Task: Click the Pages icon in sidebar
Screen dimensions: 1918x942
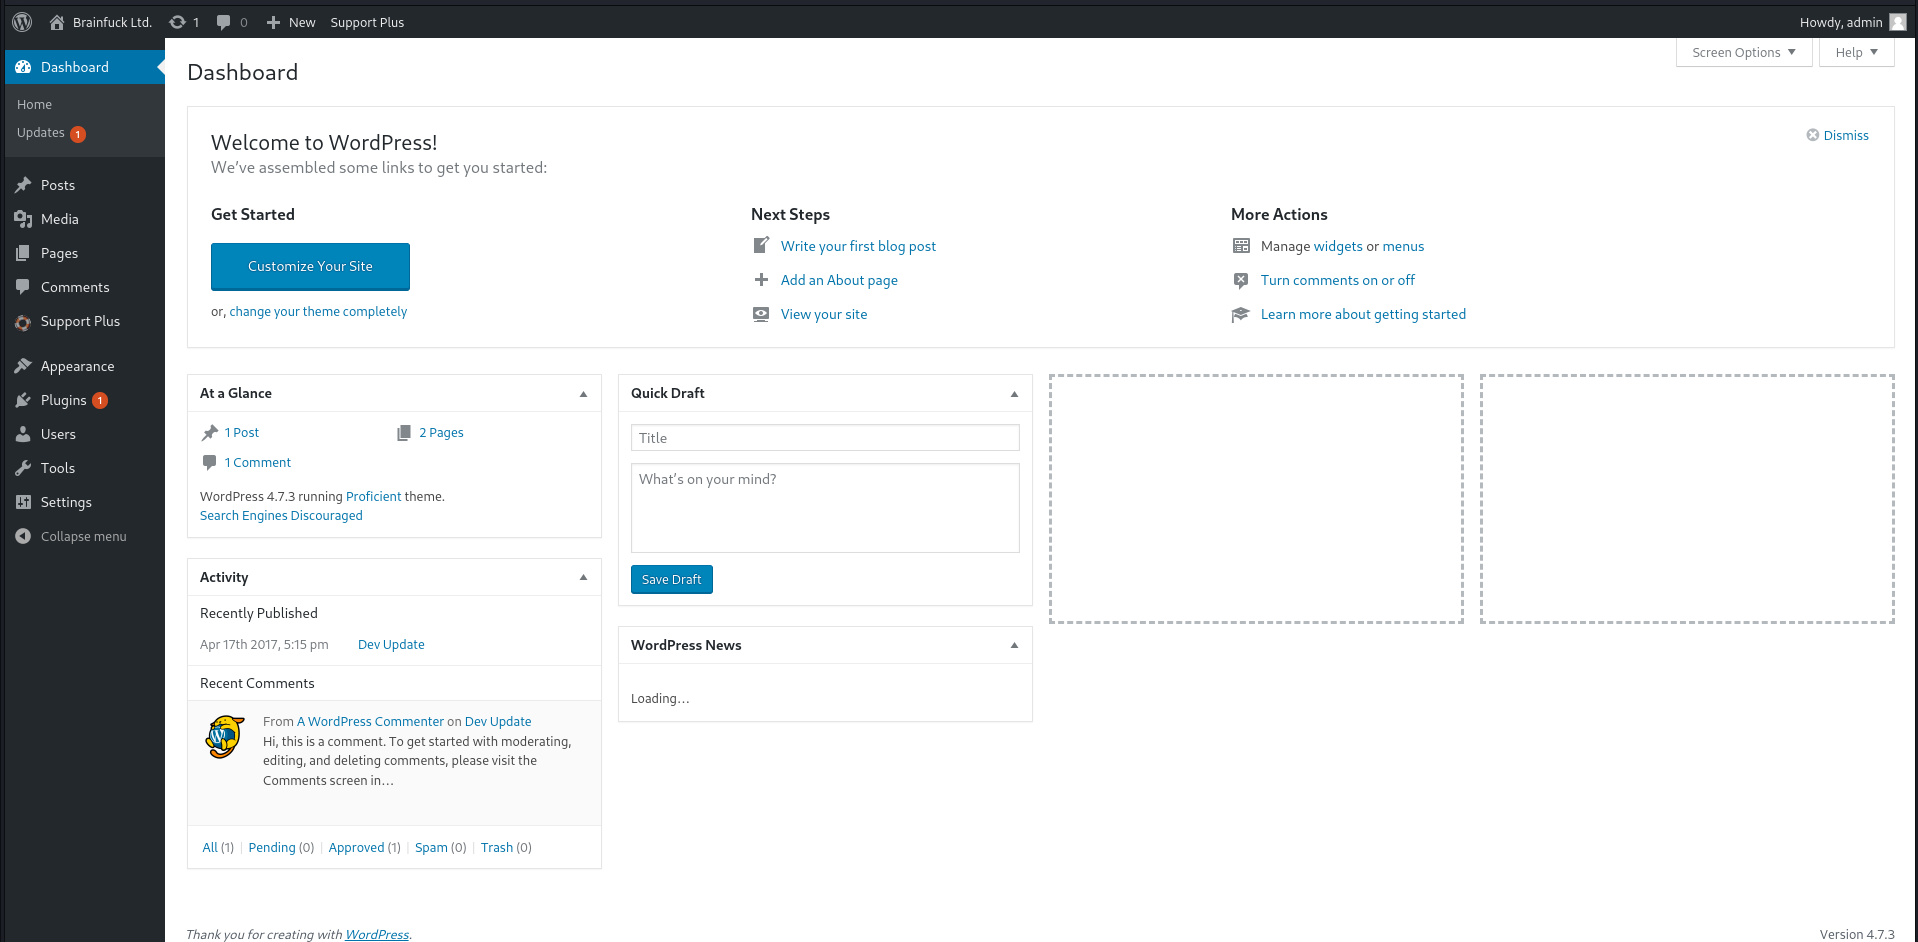Action: point(23,253)
